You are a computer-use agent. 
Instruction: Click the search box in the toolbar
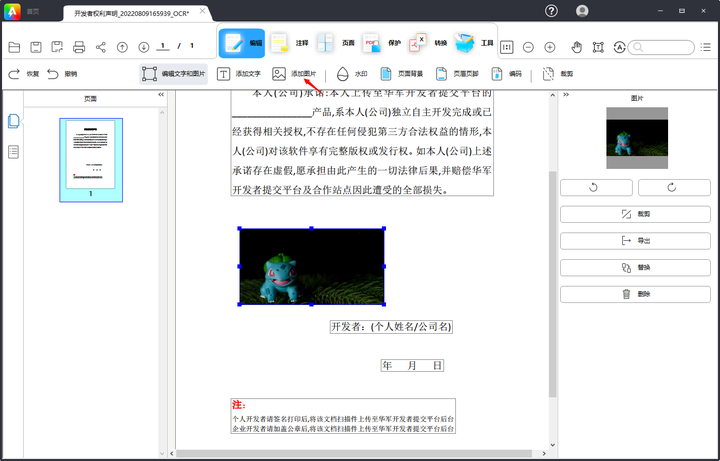661,47
